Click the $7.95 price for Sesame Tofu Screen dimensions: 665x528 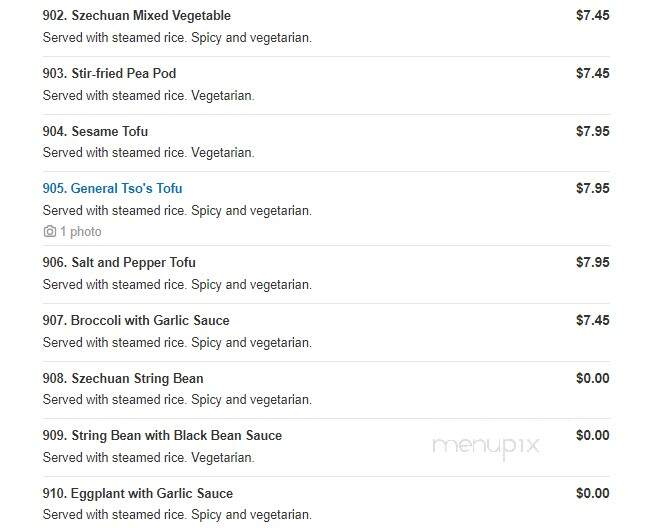pos(592,131)
